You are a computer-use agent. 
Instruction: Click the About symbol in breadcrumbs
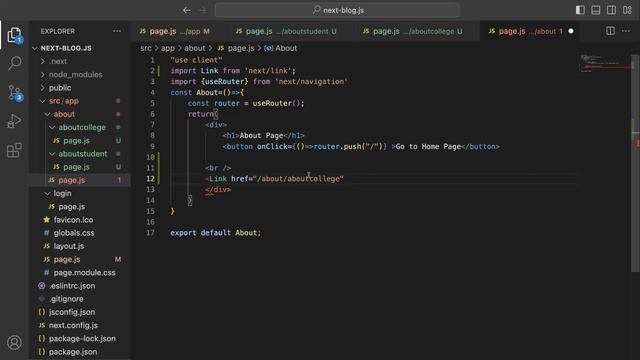point(281,48)
